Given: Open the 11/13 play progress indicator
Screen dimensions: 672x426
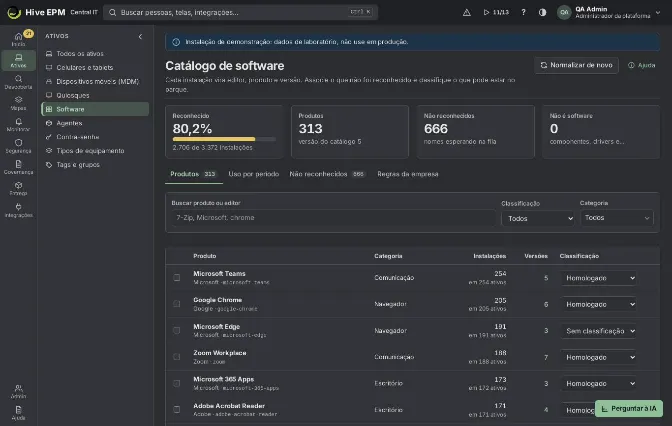Looking at the screenshot, I should click(496, 12).
